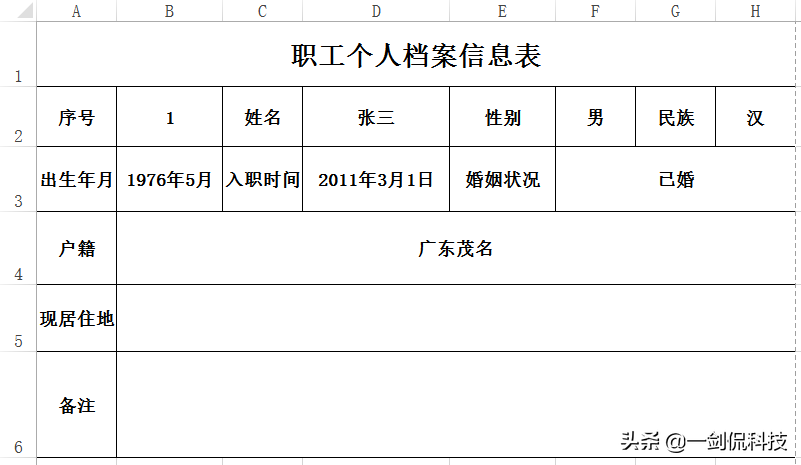
Task: Click the select-all corner triangle
Action: click(25, 11)
